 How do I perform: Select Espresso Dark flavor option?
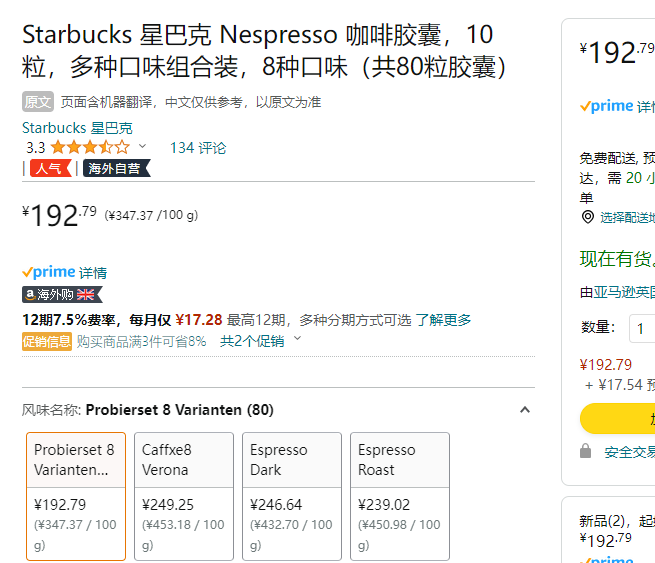[292, 496]
